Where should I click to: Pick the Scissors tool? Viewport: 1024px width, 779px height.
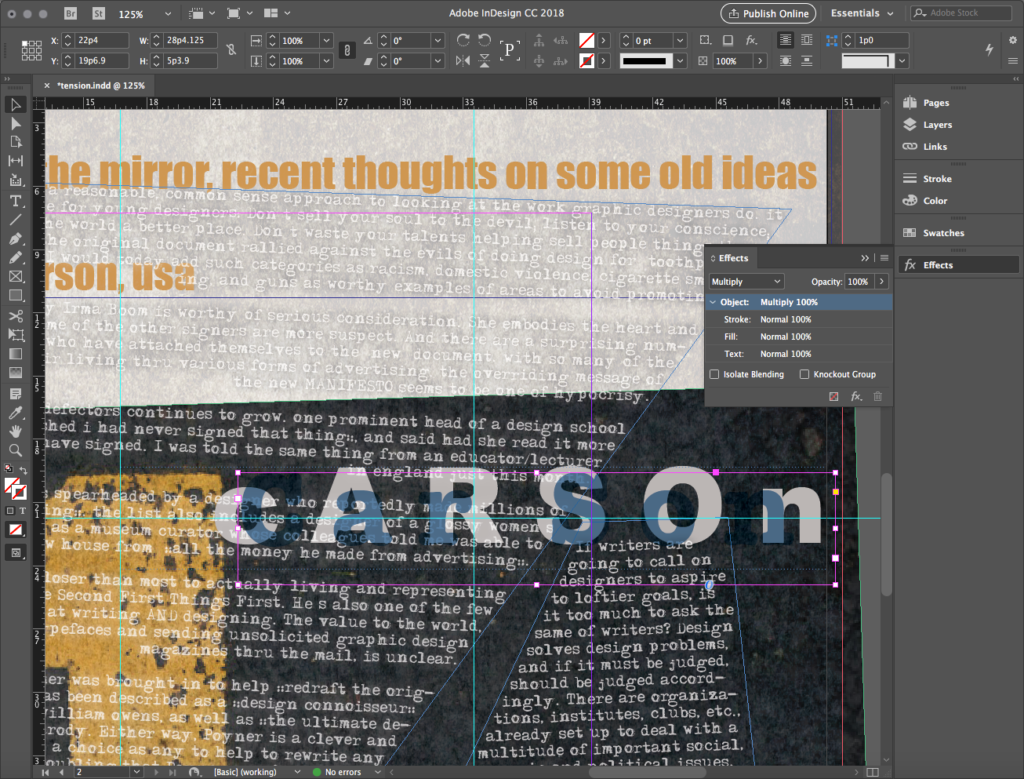(16, 316)
